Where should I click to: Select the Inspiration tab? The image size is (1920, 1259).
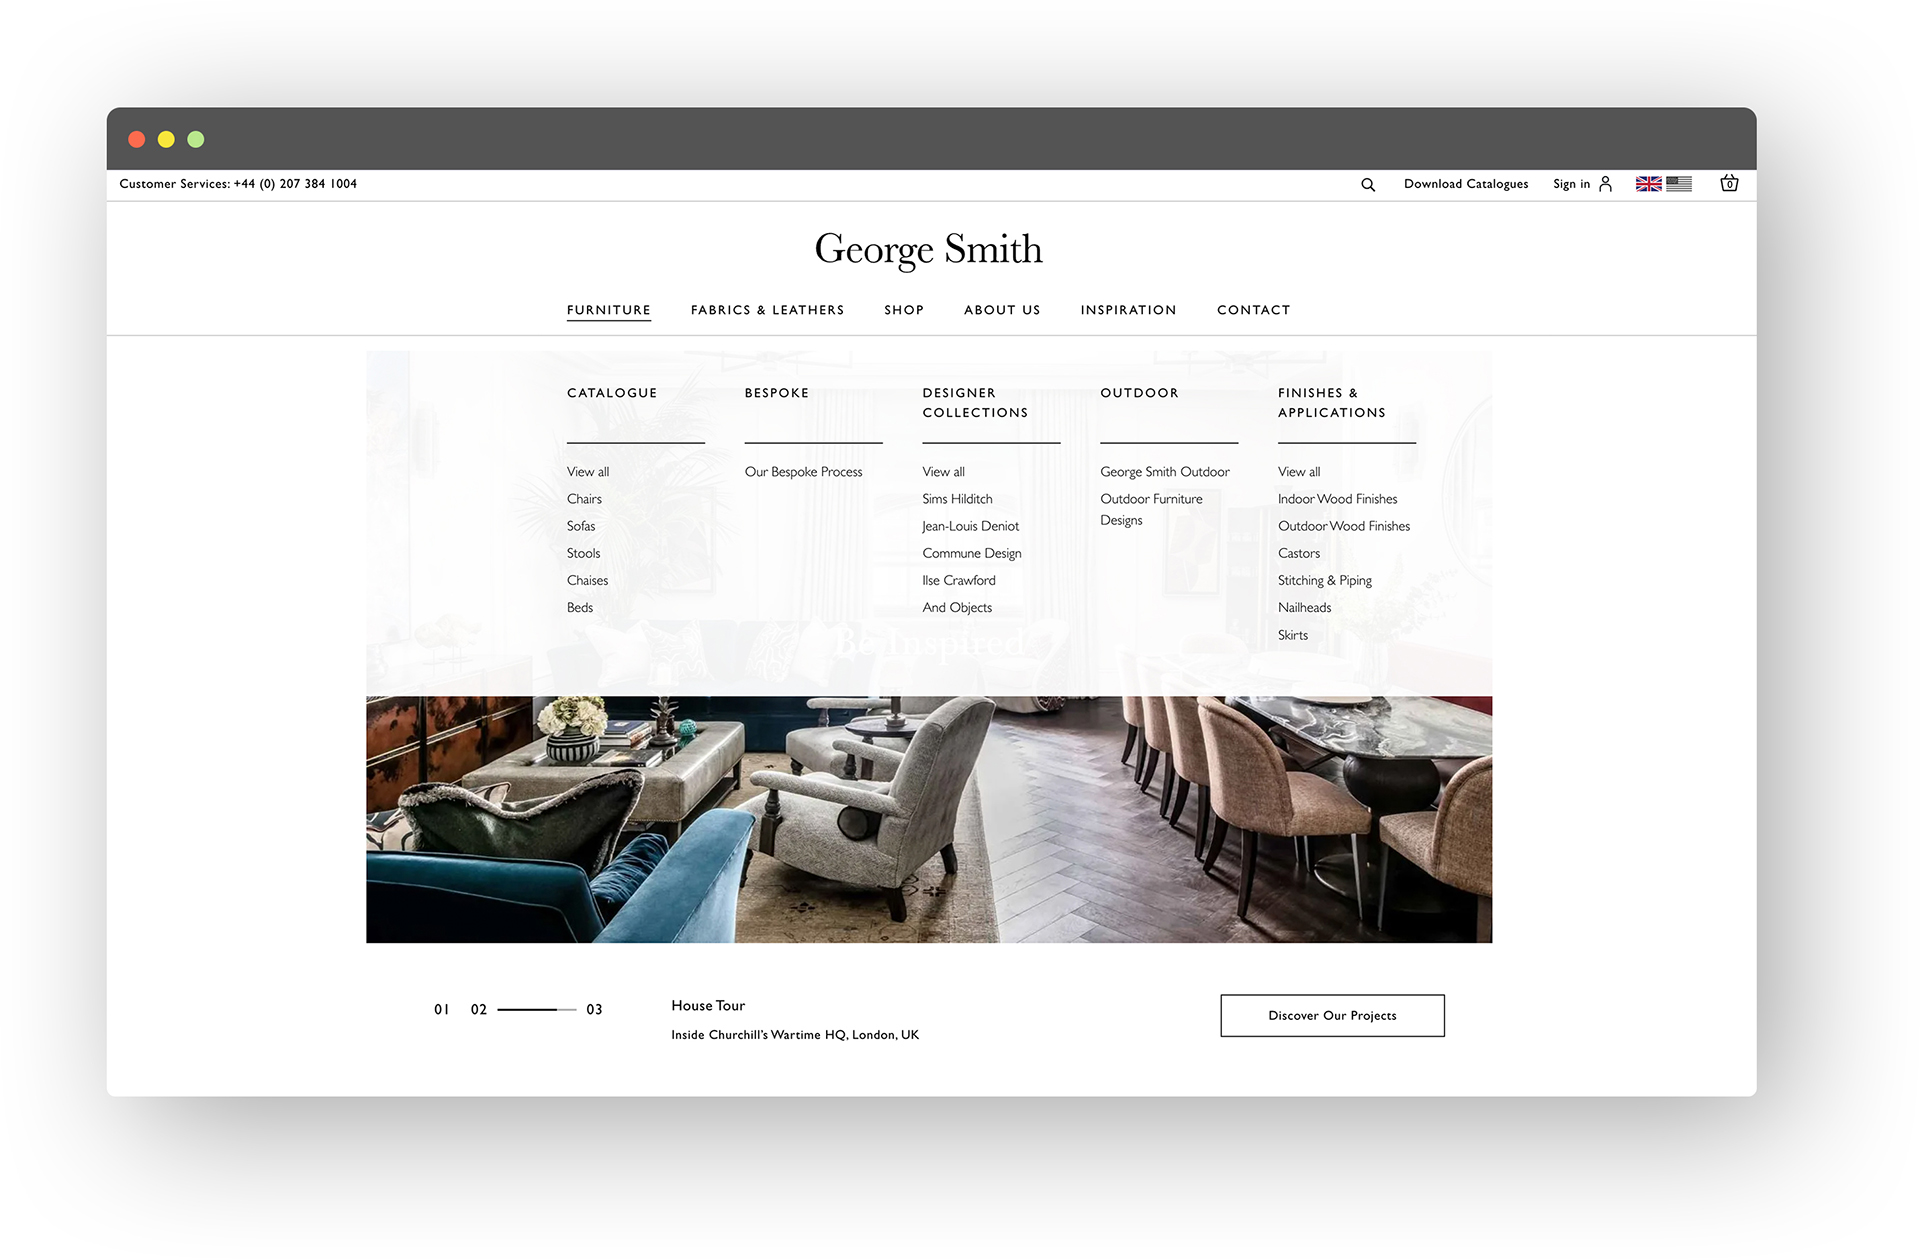1127,310
